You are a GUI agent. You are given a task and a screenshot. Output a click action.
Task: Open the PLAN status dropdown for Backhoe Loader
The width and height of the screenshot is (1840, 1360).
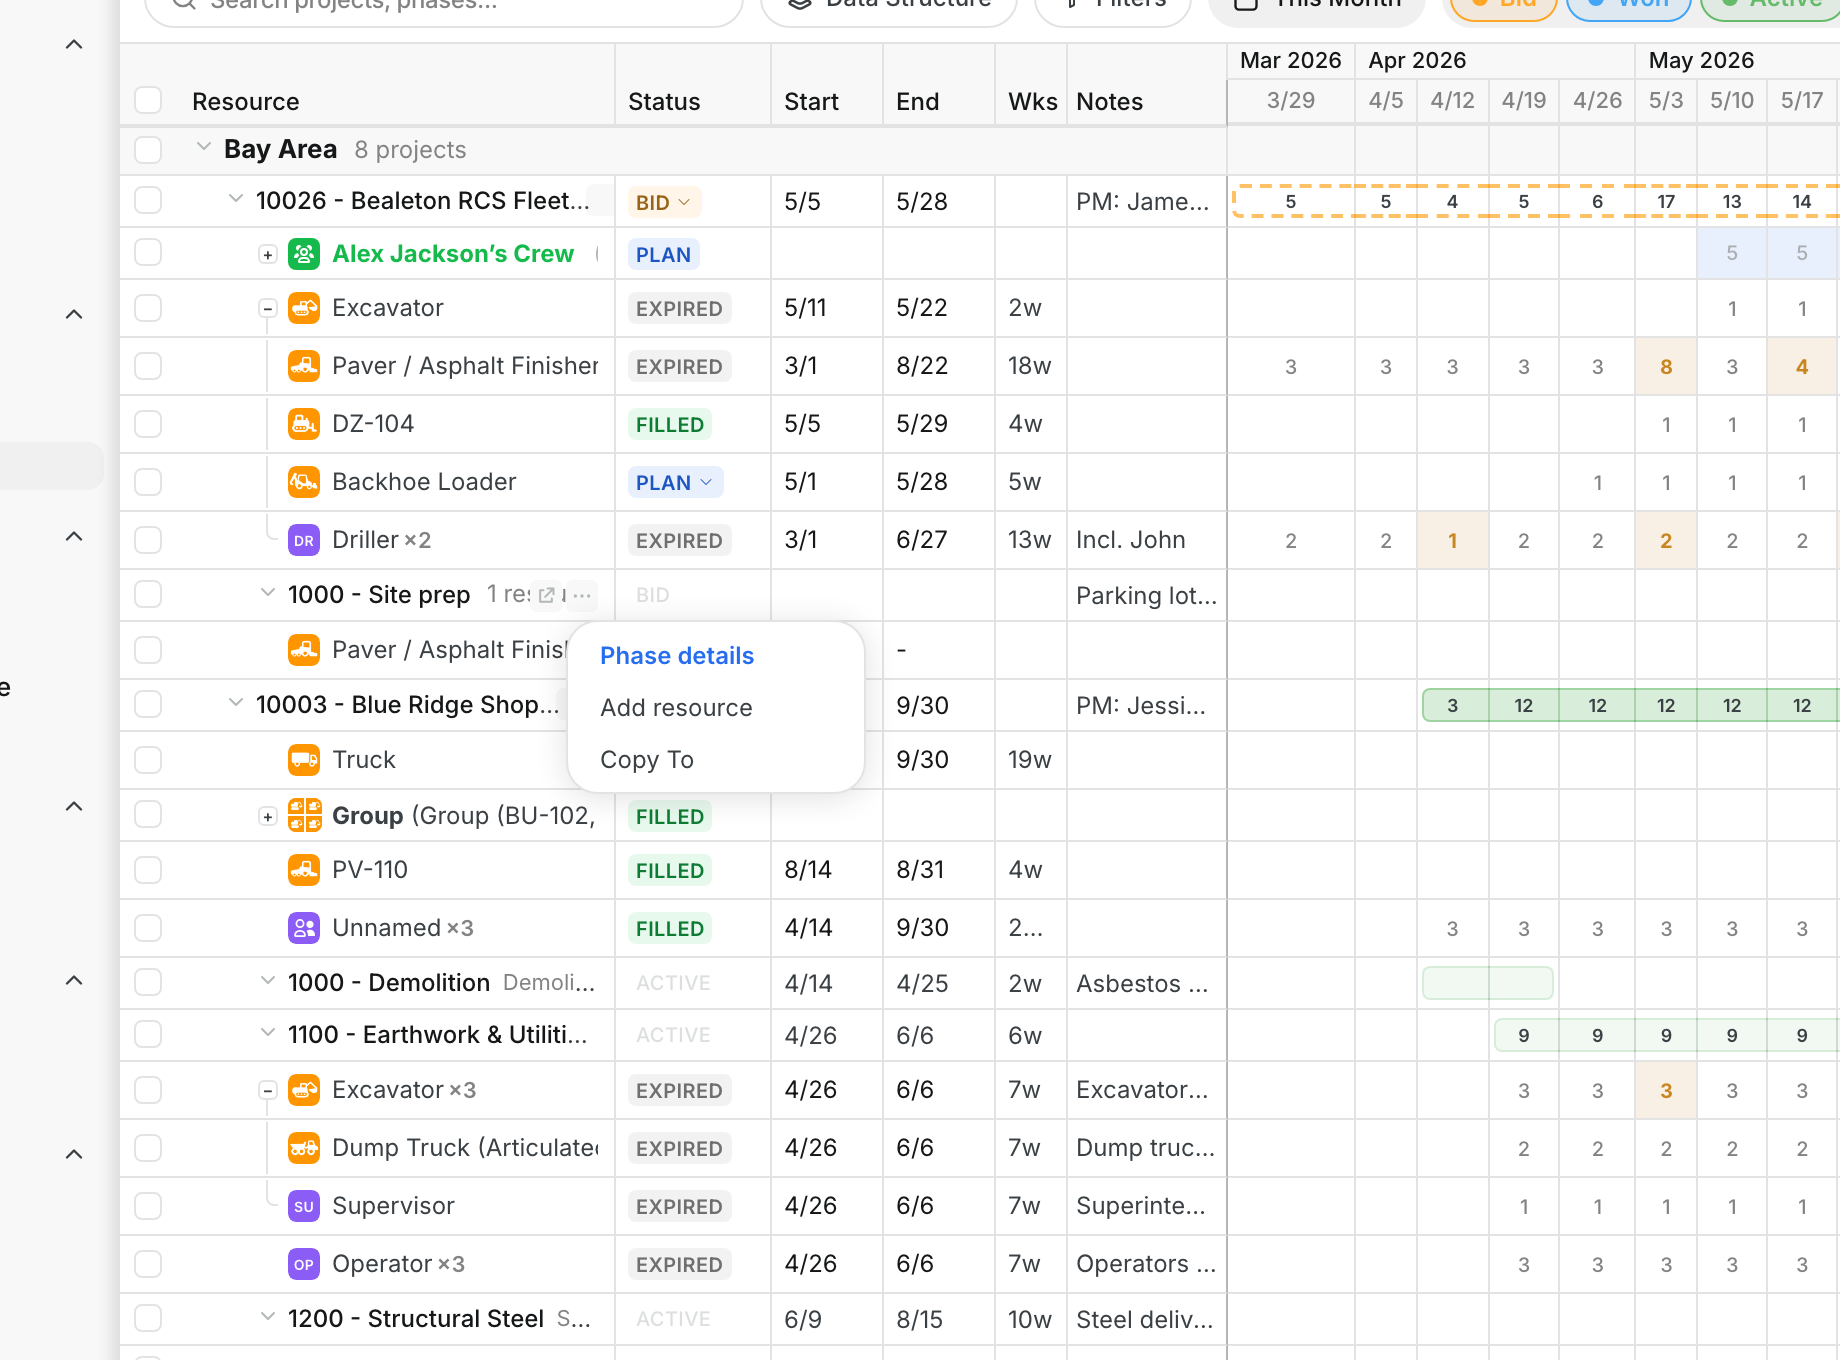[x=675, y=483]
